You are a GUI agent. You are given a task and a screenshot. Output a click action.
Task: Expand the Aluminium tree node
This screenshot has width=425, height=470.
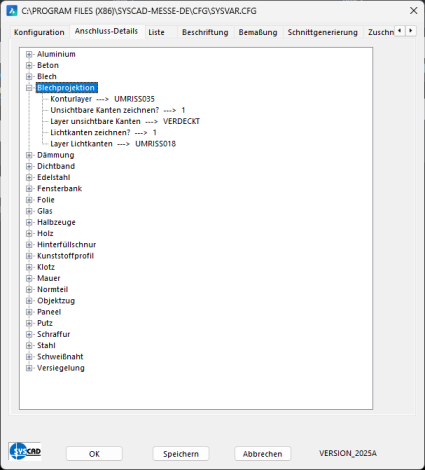click(29, 54)
